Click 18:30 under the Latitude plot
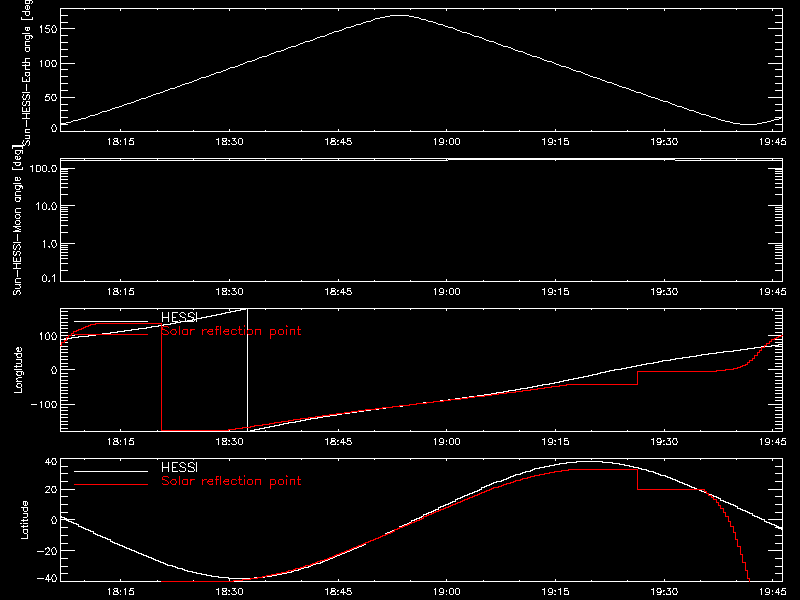800x600 pixels. (x=230, y=592)
